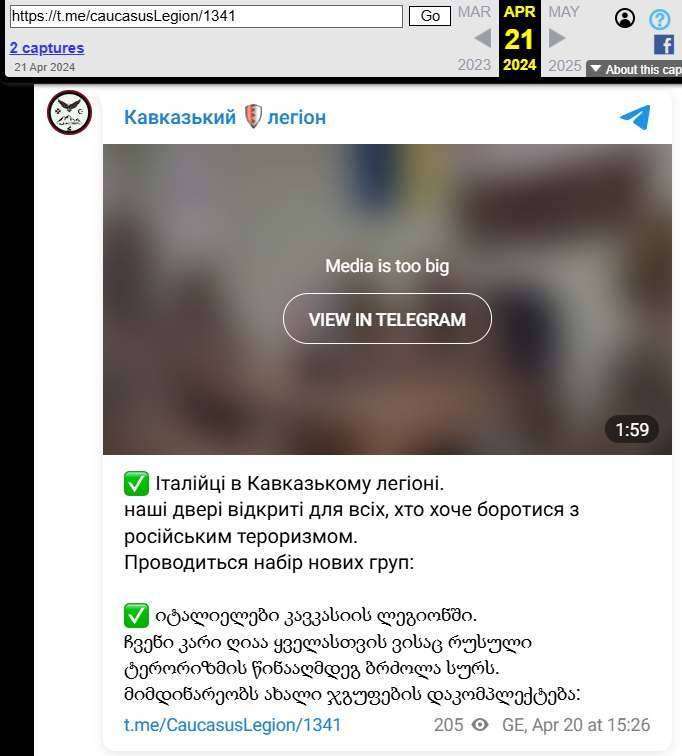The image size is (682, 756).
Task: Expand the About this capture dropdown
Action: [635, 69]
